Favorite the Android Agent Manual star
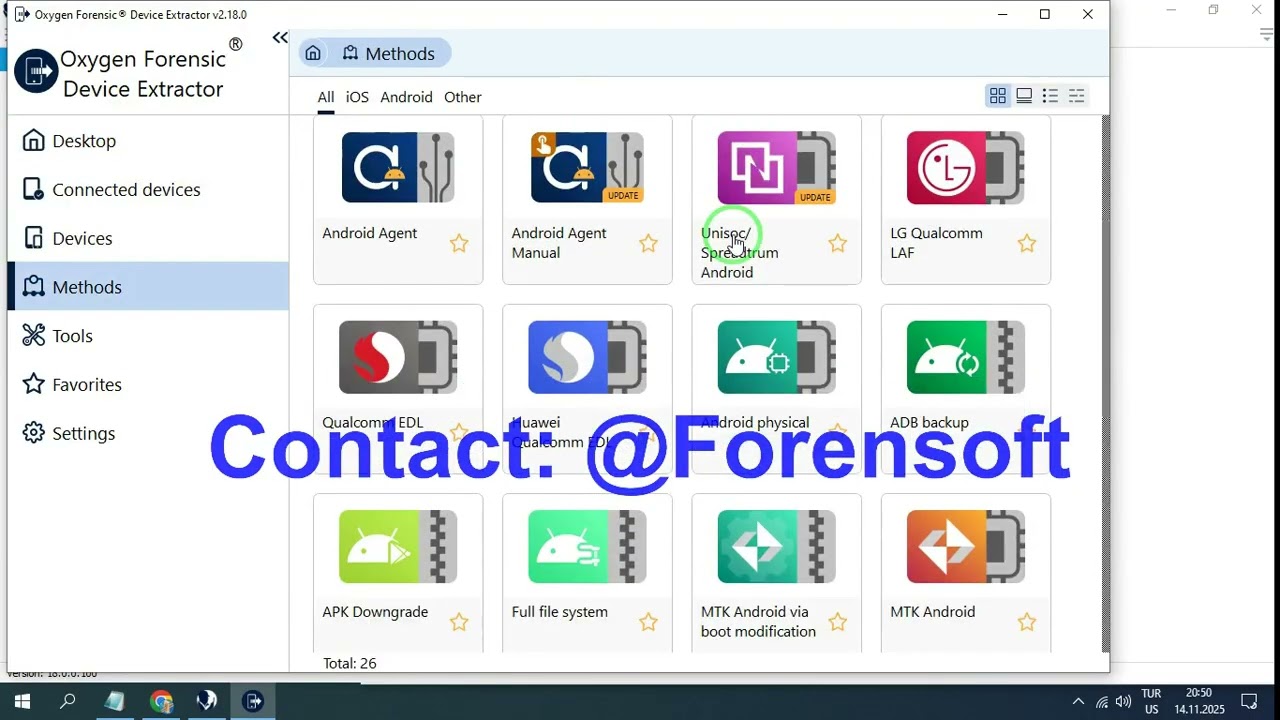Screen dimensions: 1280x720 (x=648, y=243)
